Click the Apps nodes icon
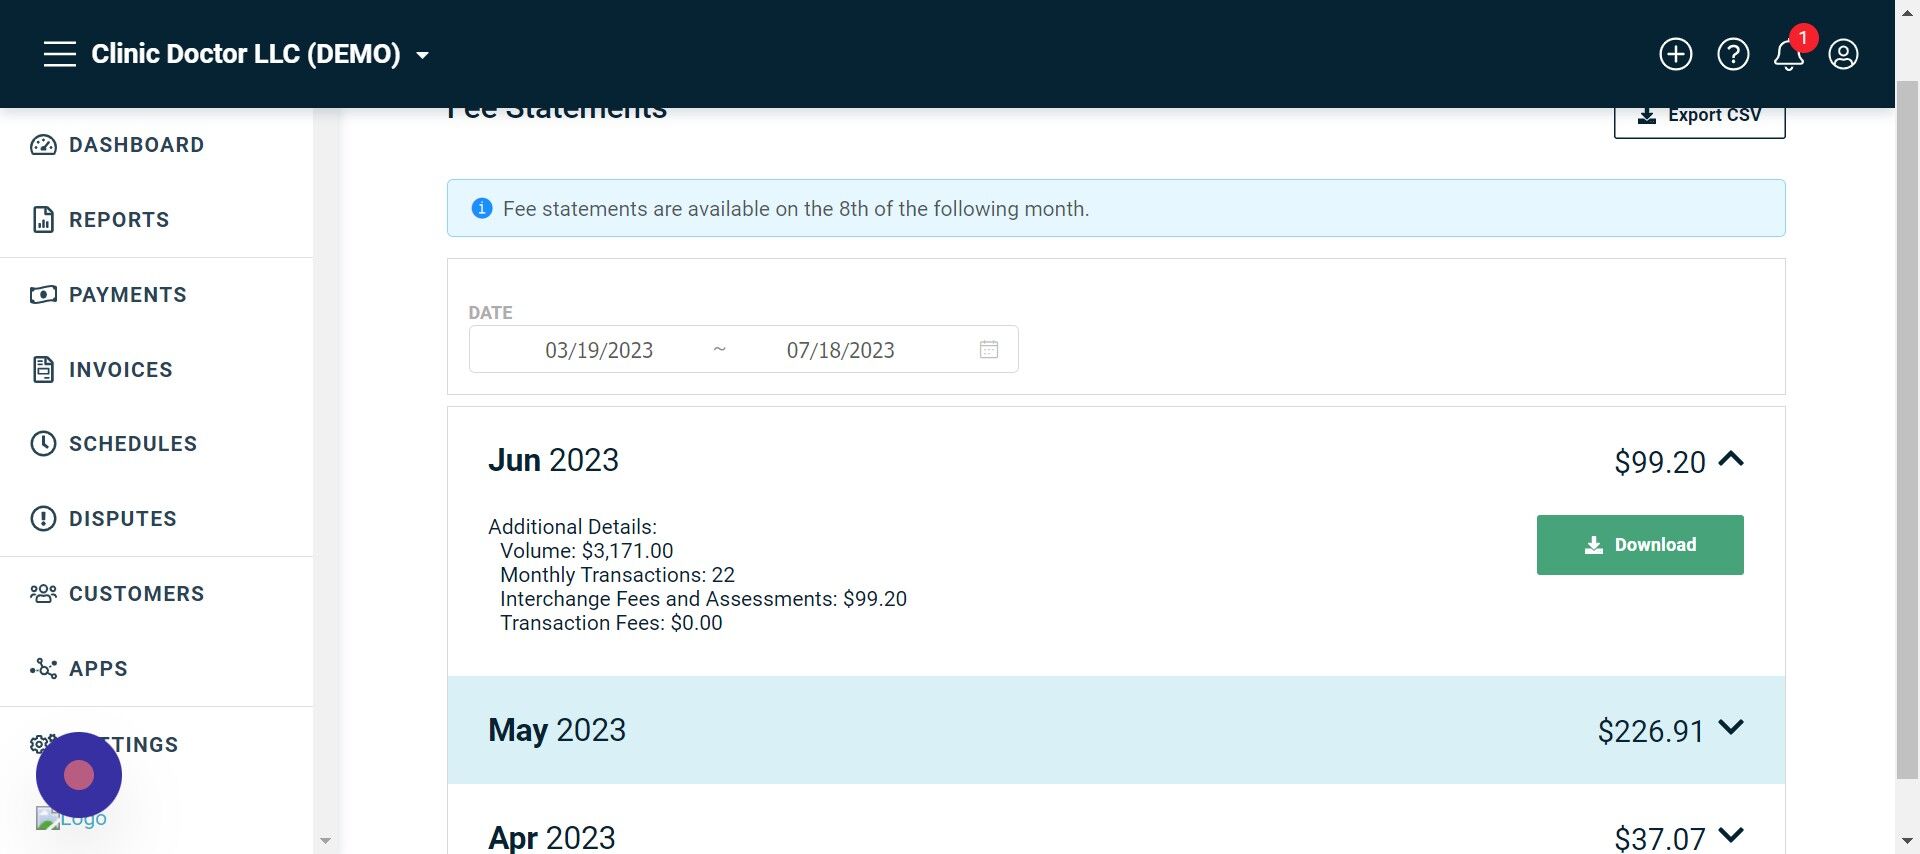This screenshot has height=854, width=1920. coord(43,669)
